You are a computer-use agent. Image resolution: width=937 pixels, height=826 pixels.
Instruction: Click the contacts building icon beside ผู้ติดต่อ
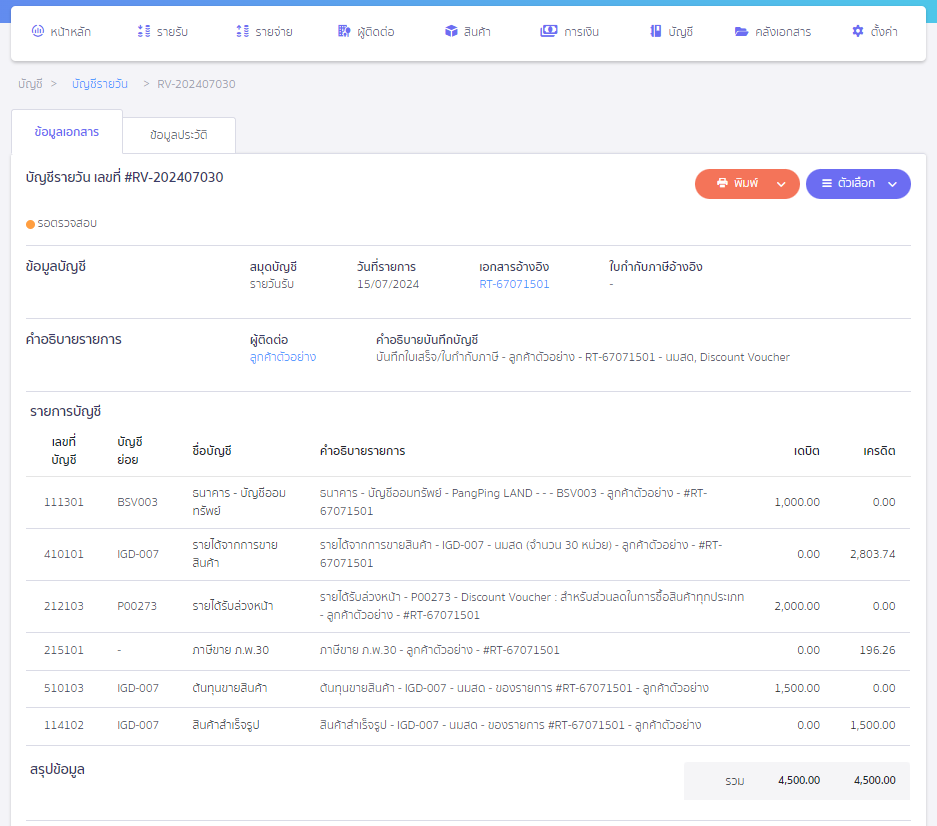[344, 31]
